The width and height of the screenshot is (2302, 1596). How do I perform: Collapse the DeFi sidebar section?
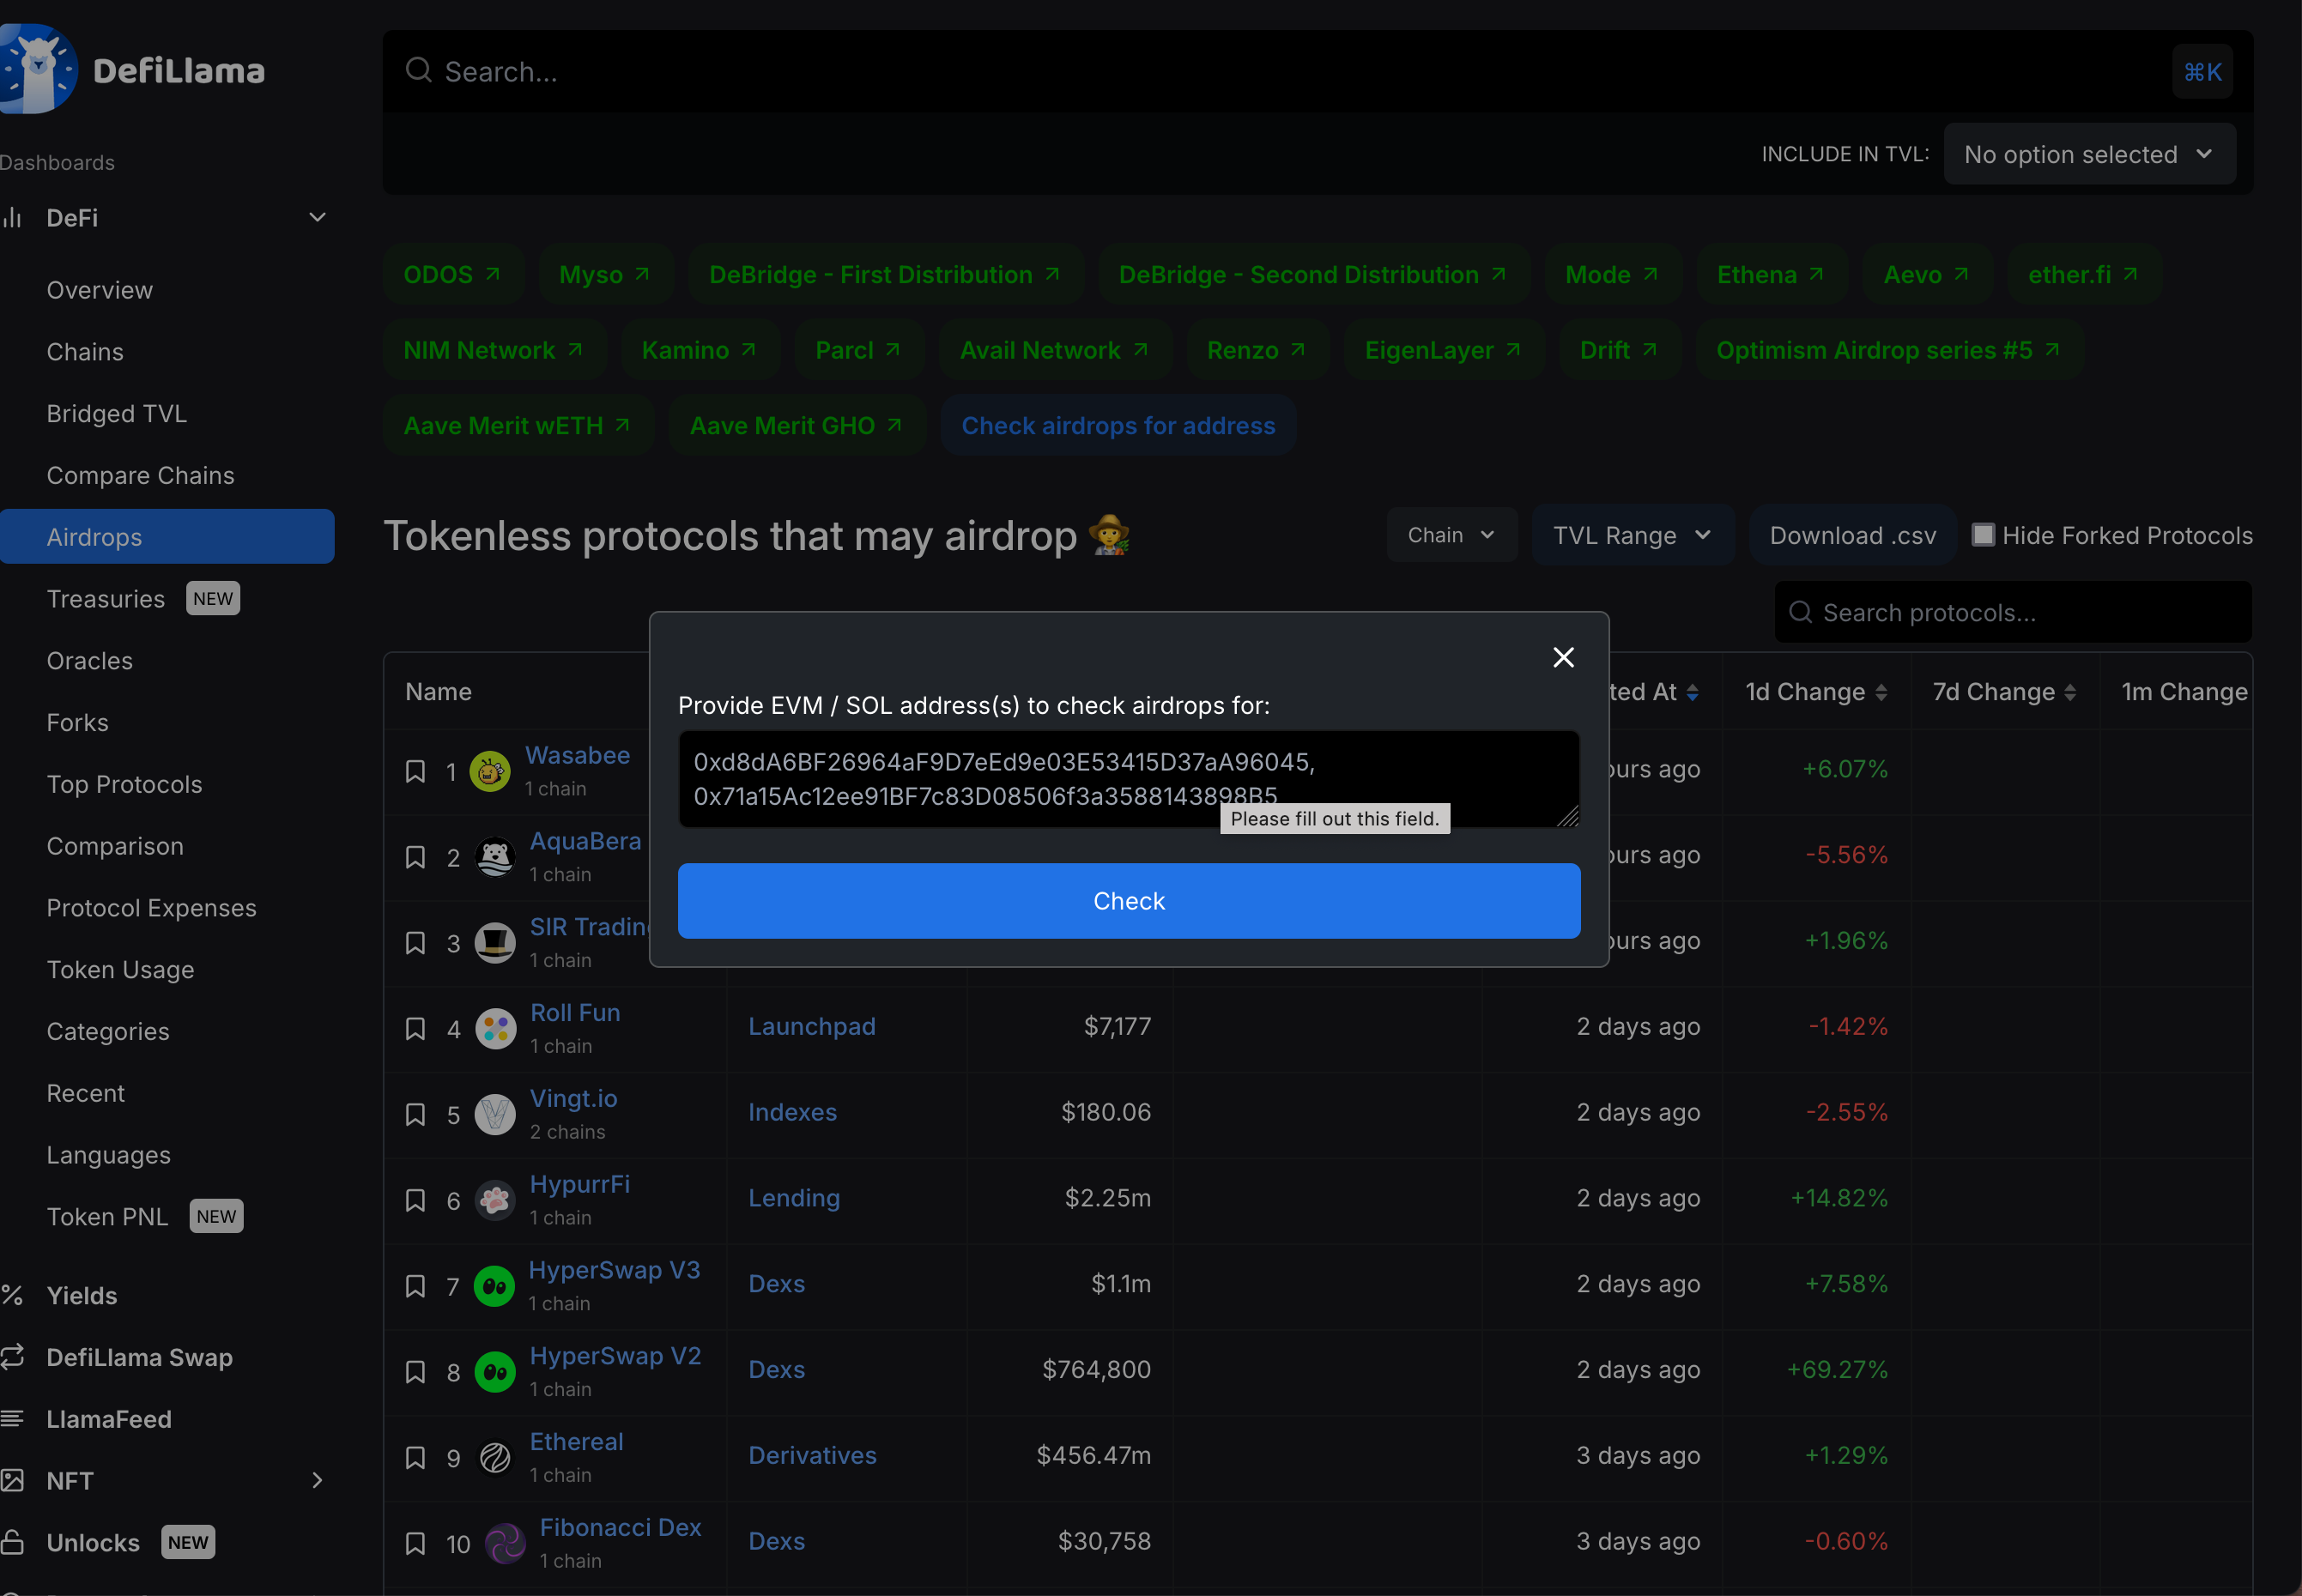(317, 217)
